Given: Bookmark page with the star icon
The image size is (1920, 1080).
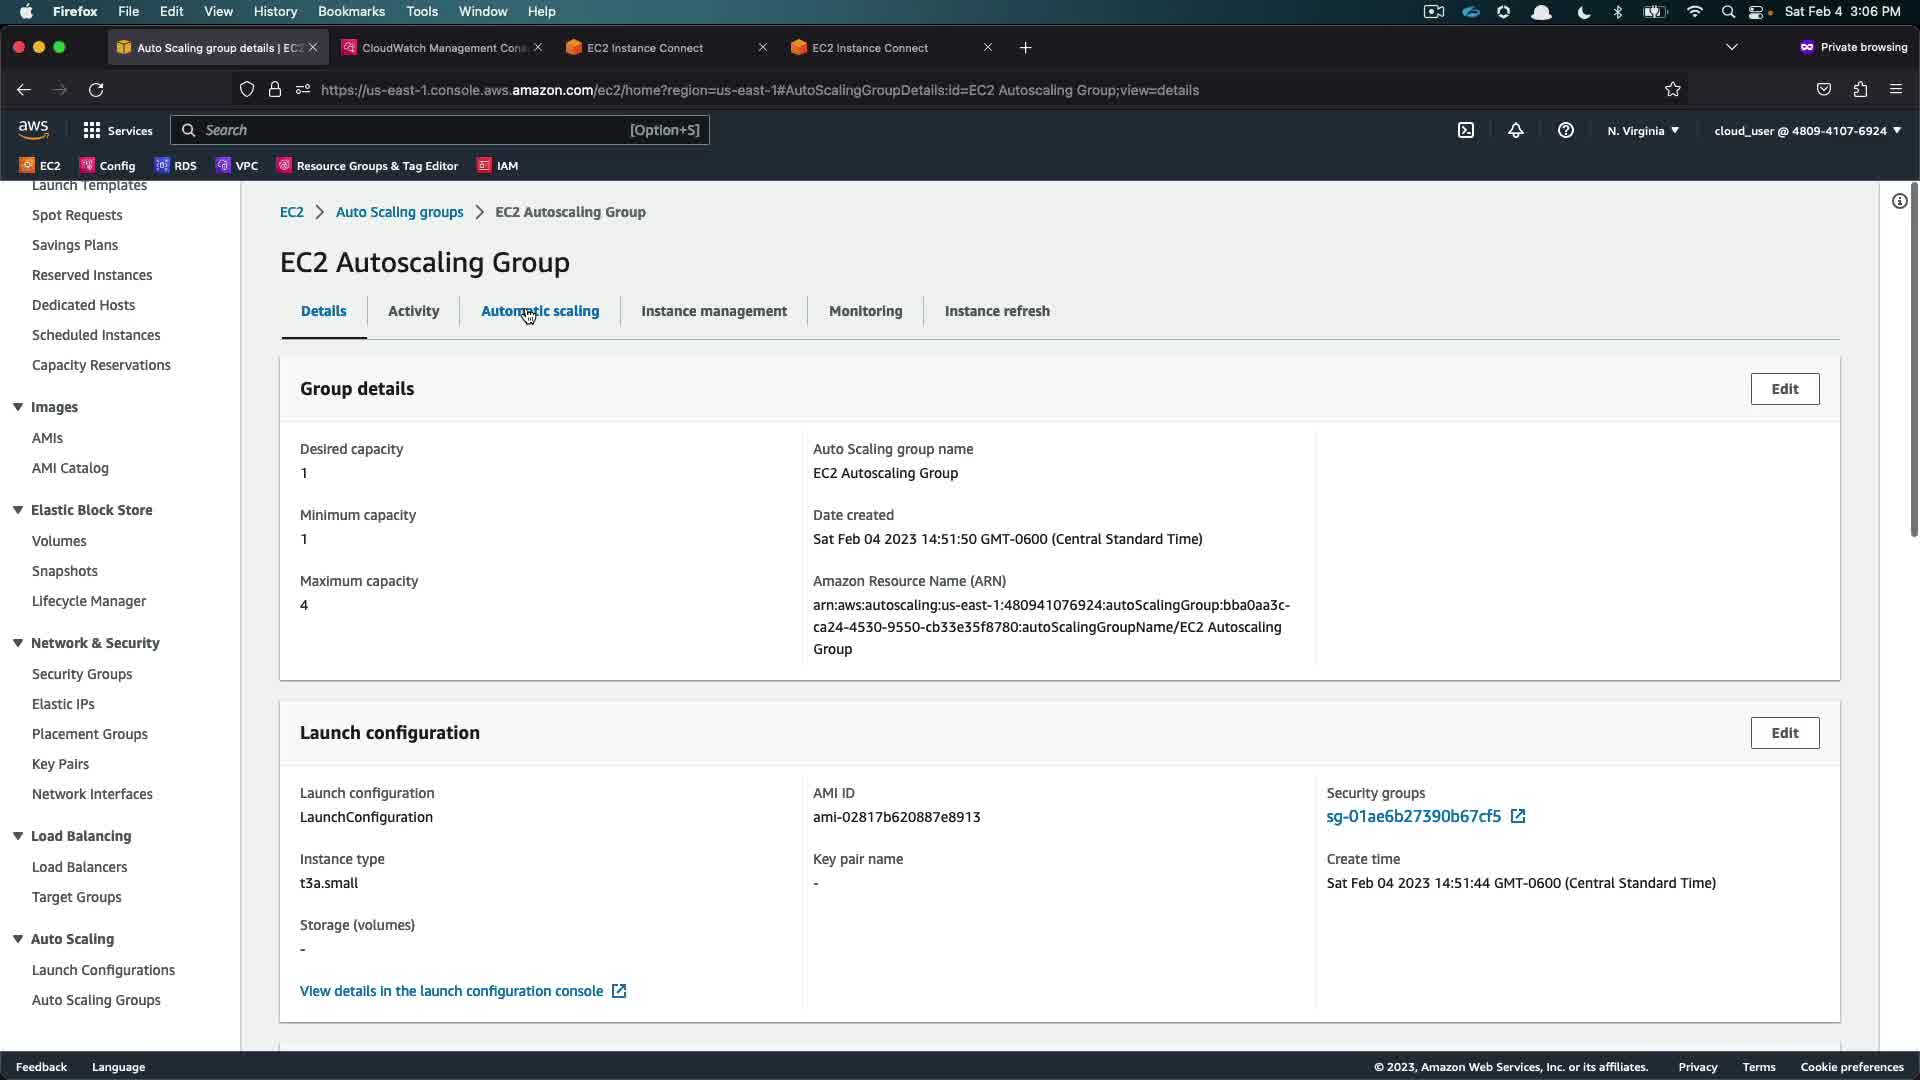Looking at the screenshot, I should [x=1673, y=90].
